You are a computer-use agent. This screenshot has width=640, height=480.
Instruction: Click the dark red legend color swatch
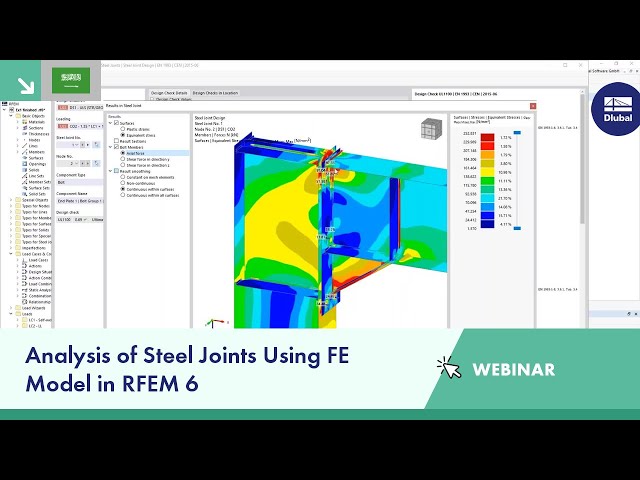[488, 137]
